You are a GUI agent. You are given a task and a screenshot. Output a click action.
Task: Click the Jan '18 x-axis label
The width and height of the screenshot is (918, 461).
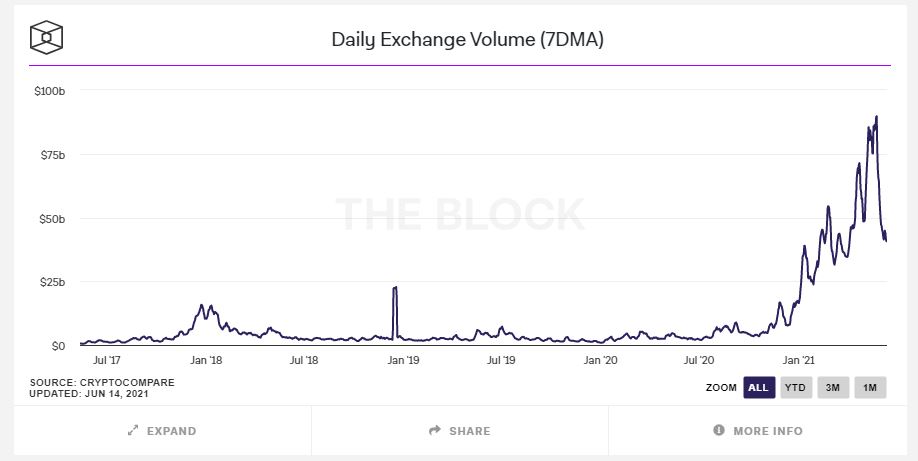[x=205, y=360]
